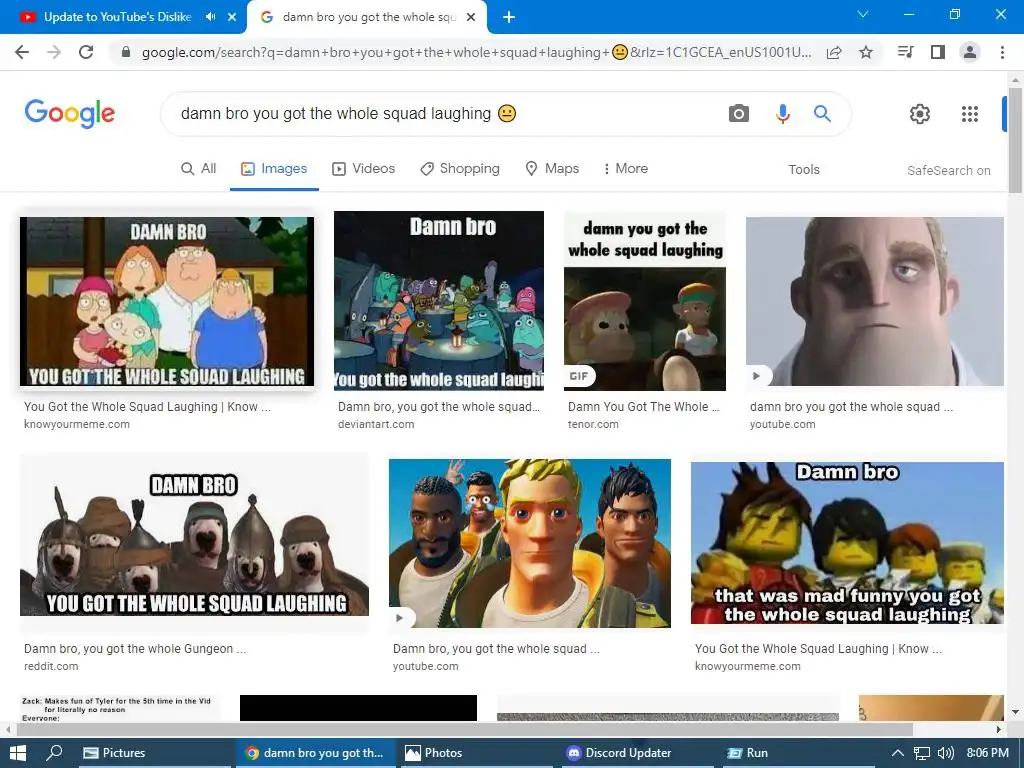Open the SpongeBob fish Damn bro thumbnail
Image resolution: width=1024 pixels, height=768 pixels.
(x=439, y=300)
